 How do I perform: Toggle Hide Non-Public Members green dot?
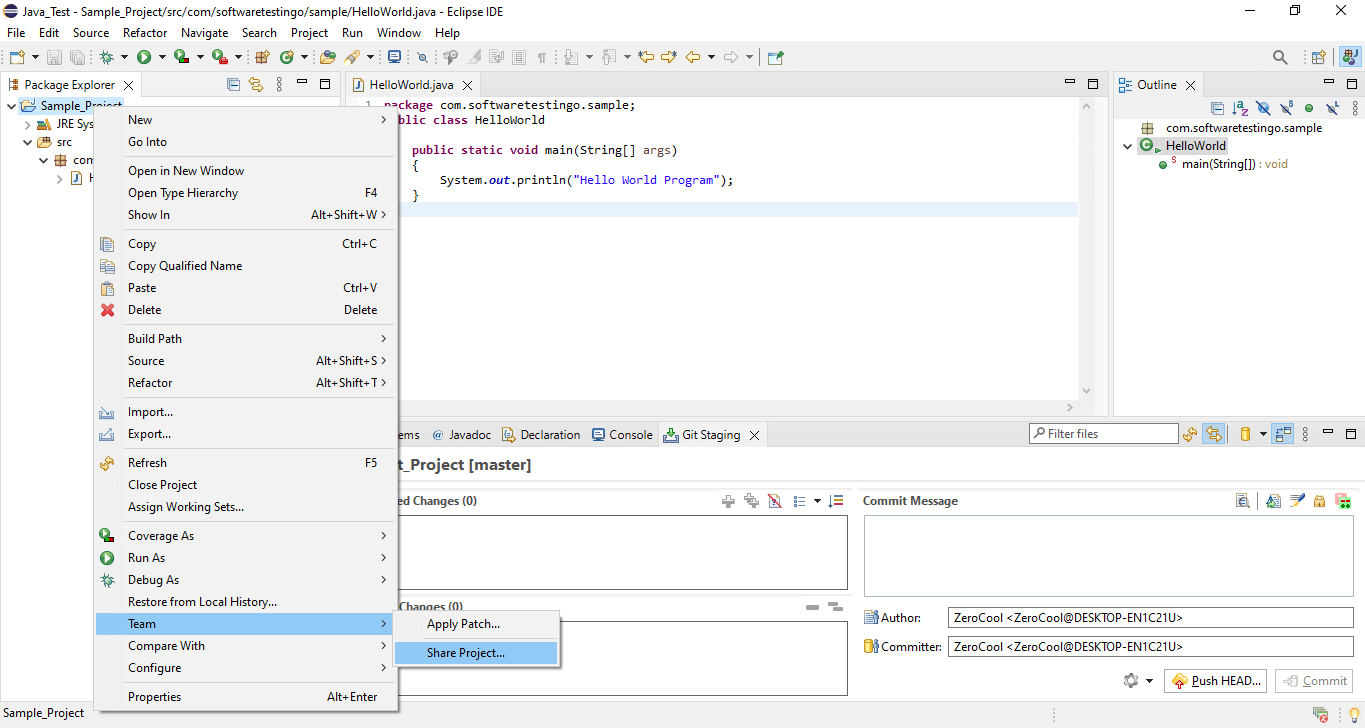[x=1308, y=108]
